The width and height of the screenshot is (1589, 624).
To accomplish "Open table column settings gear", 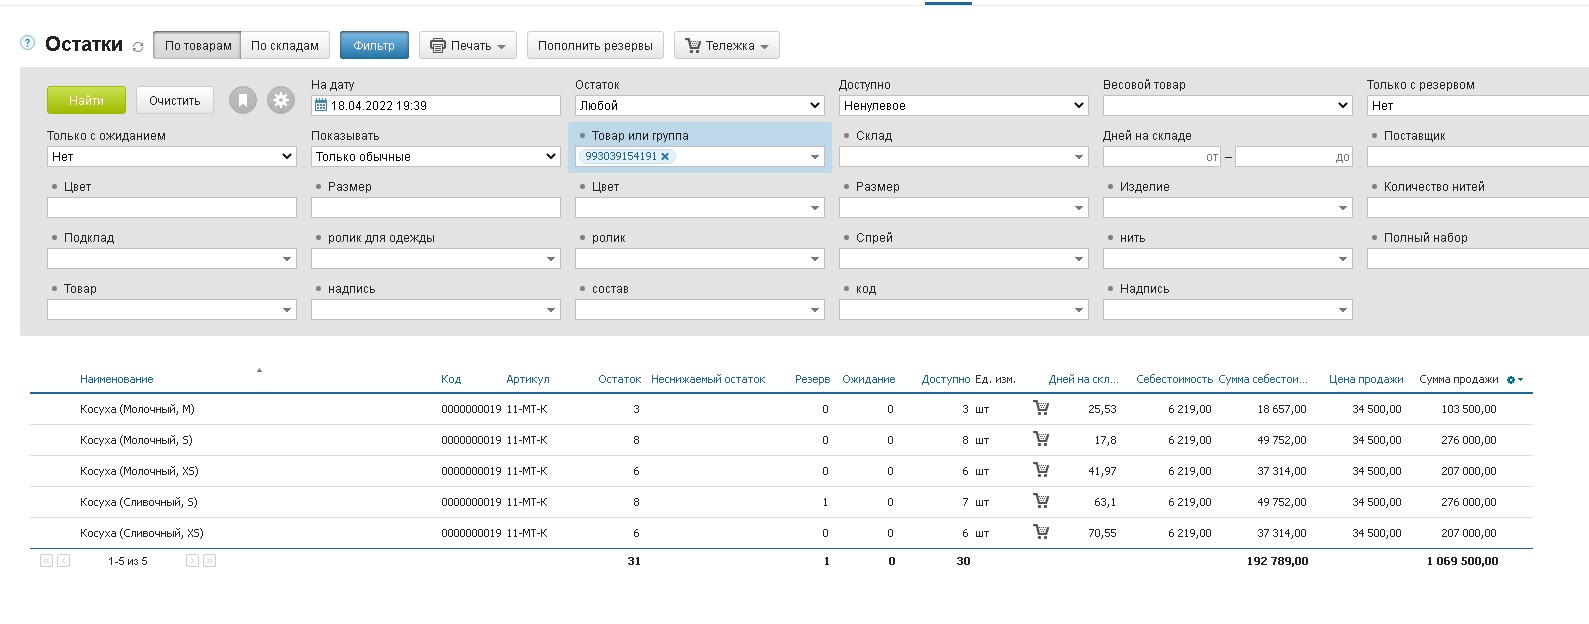I will click(x=1514, y=380).
